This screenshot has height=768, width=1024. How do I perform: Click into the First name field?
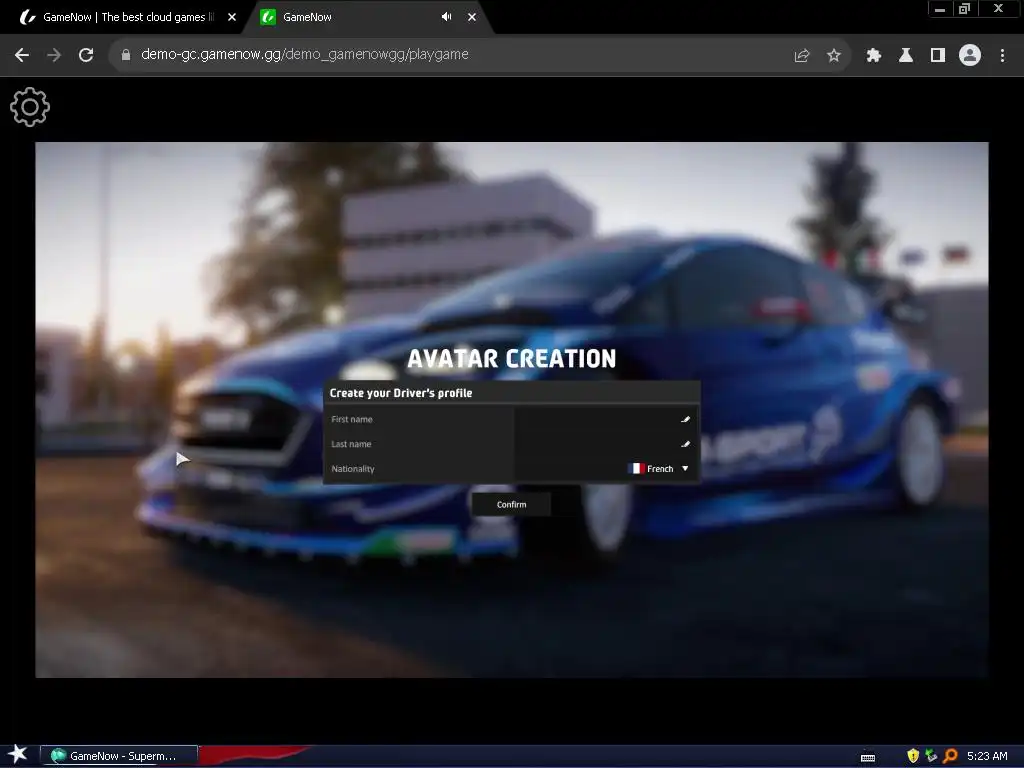pos(606,419)
